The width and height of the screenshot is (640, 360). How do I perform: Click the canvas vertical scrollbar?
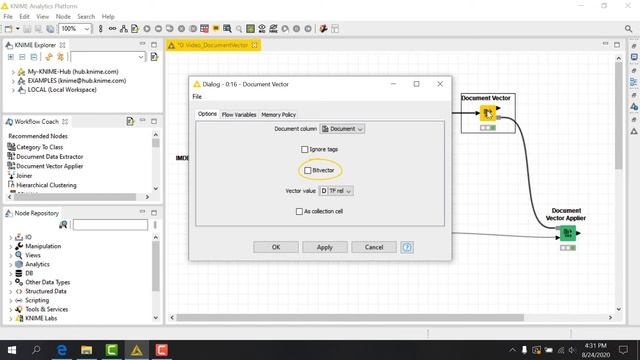click(619, 116)
